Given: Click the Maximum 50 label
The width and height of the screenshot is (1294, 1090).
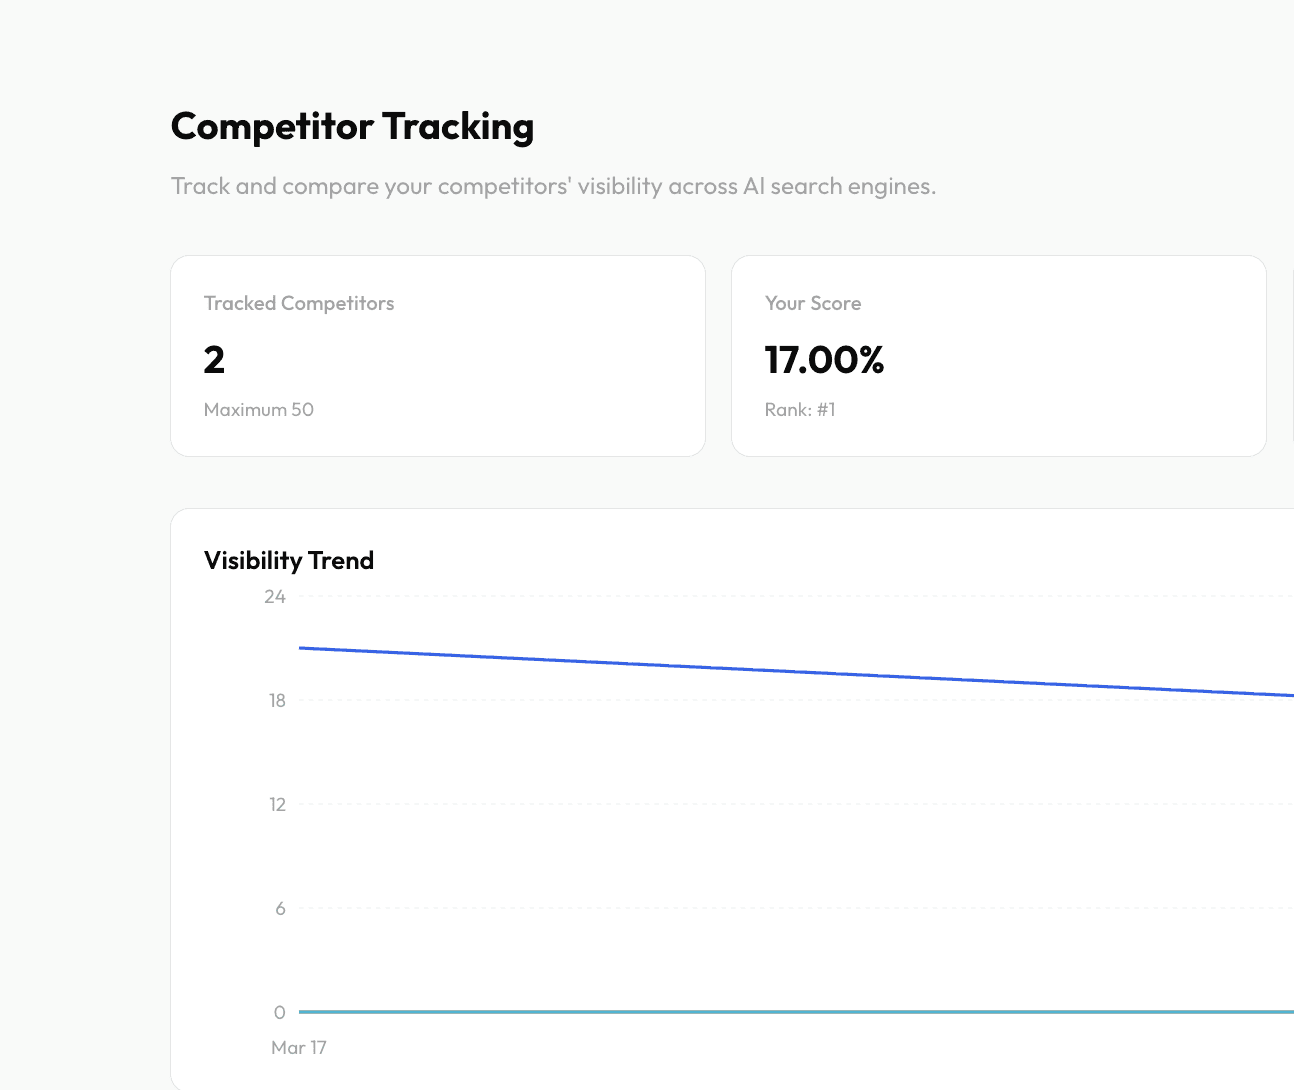Looking at the screenshot, I should (258, 409).
